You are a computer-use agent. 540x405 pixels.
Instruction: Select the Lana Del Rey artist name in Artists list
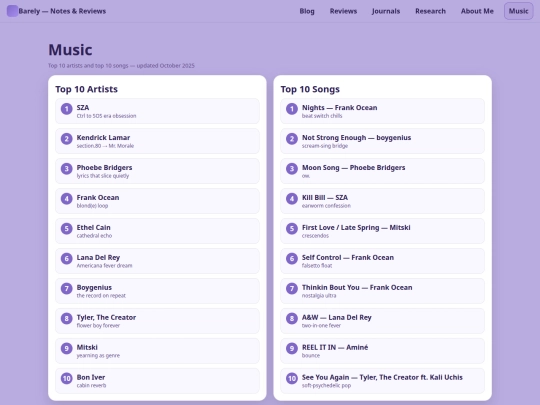coord(98,258)
